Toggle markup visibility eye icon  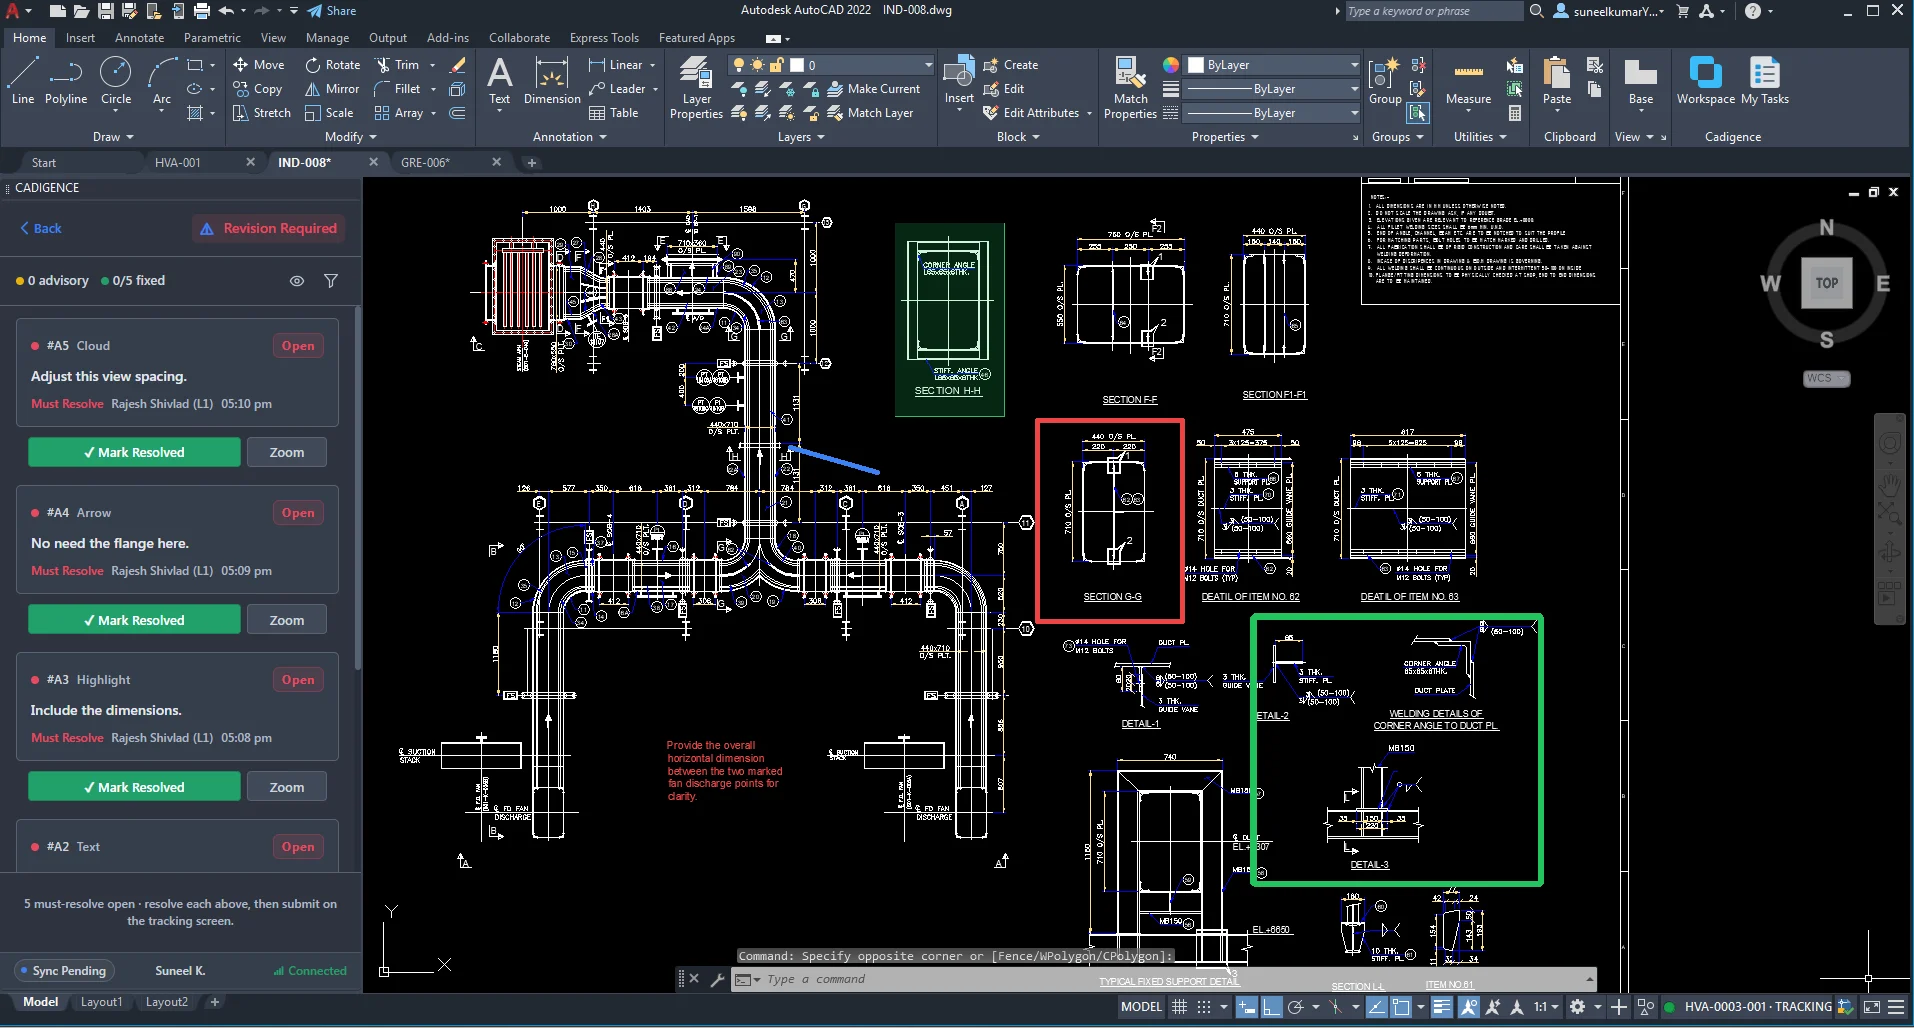click(x=297, y=281)
